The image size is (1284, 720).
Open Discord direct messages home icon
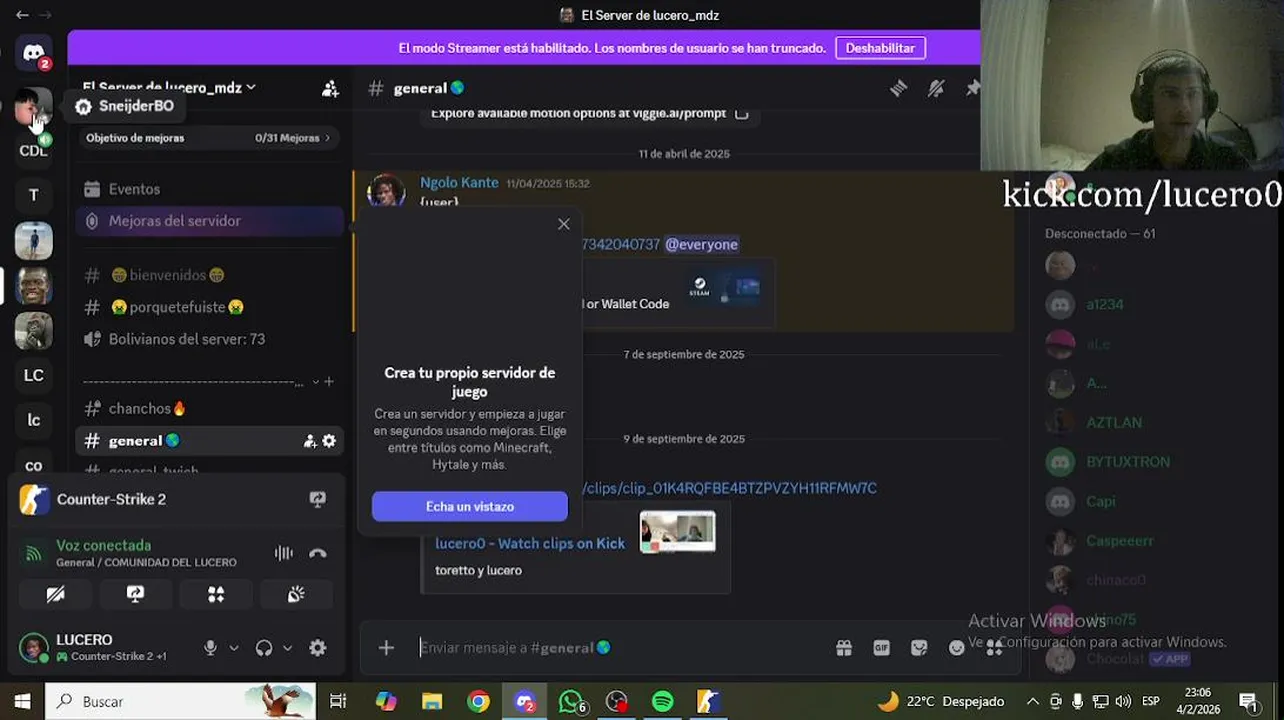34,53
